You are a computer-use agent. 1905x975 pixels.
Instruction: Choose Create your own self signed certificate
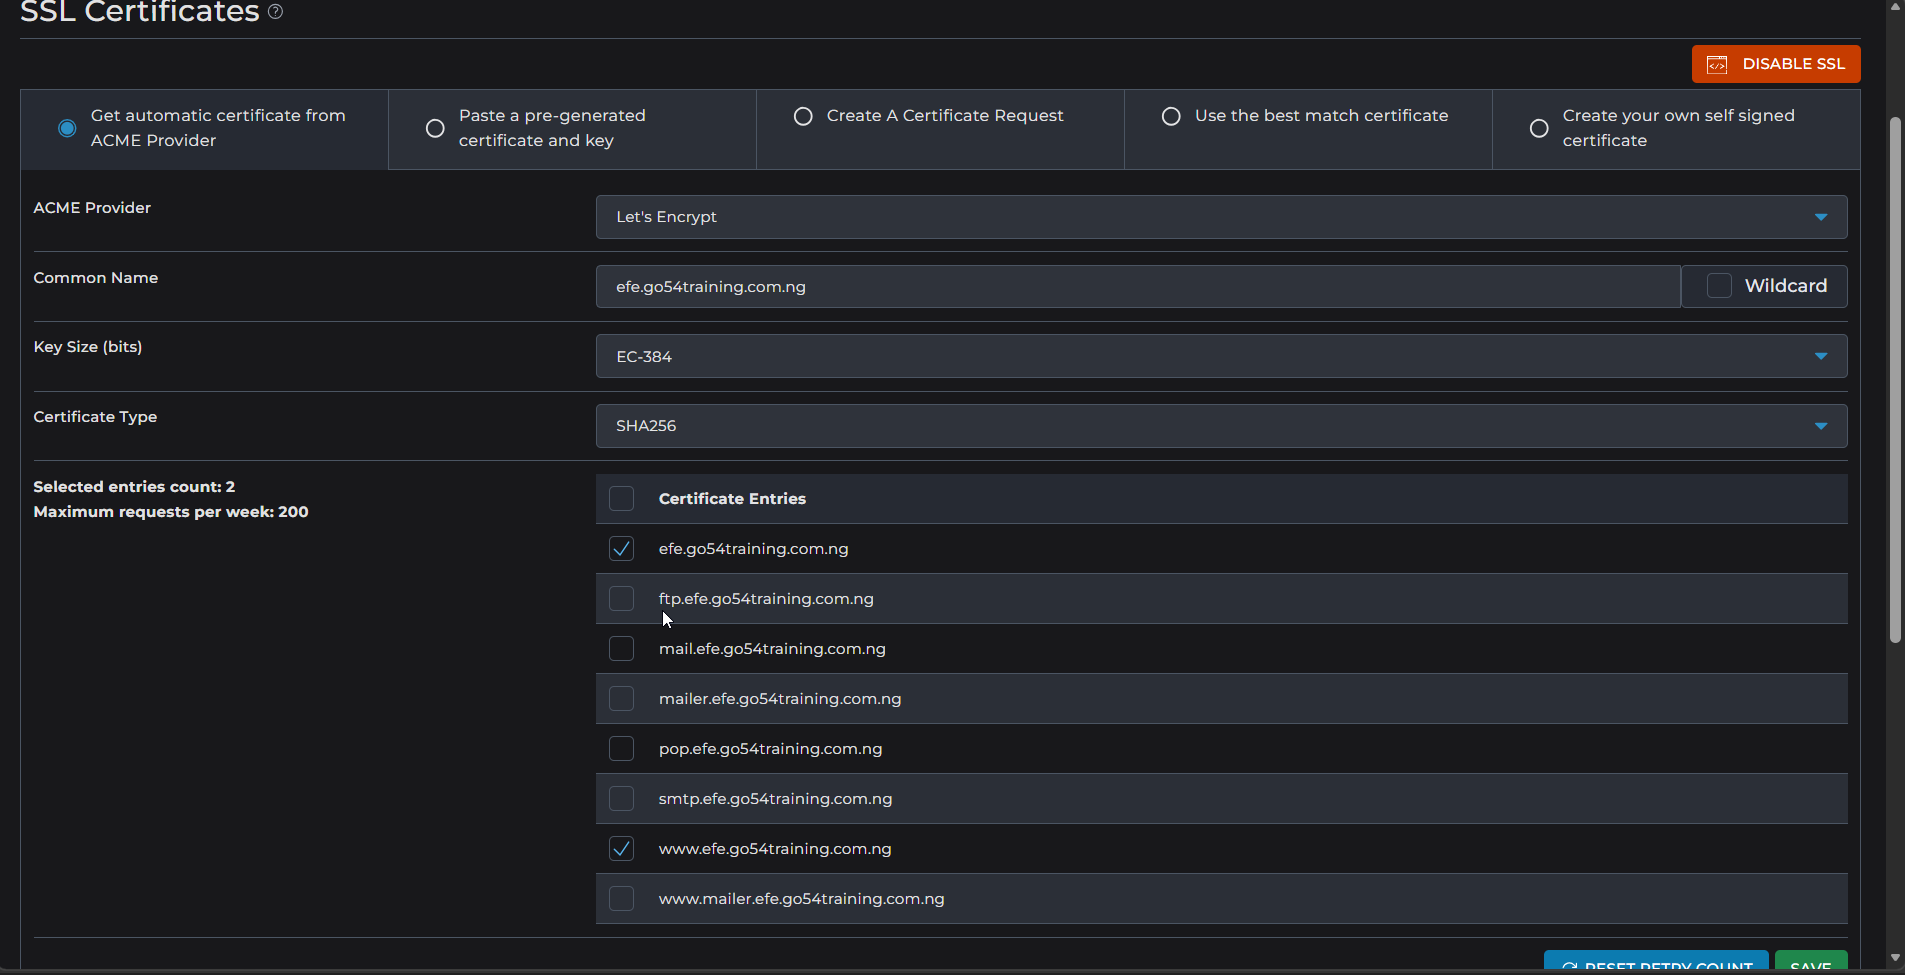(x=1539, y=128)
